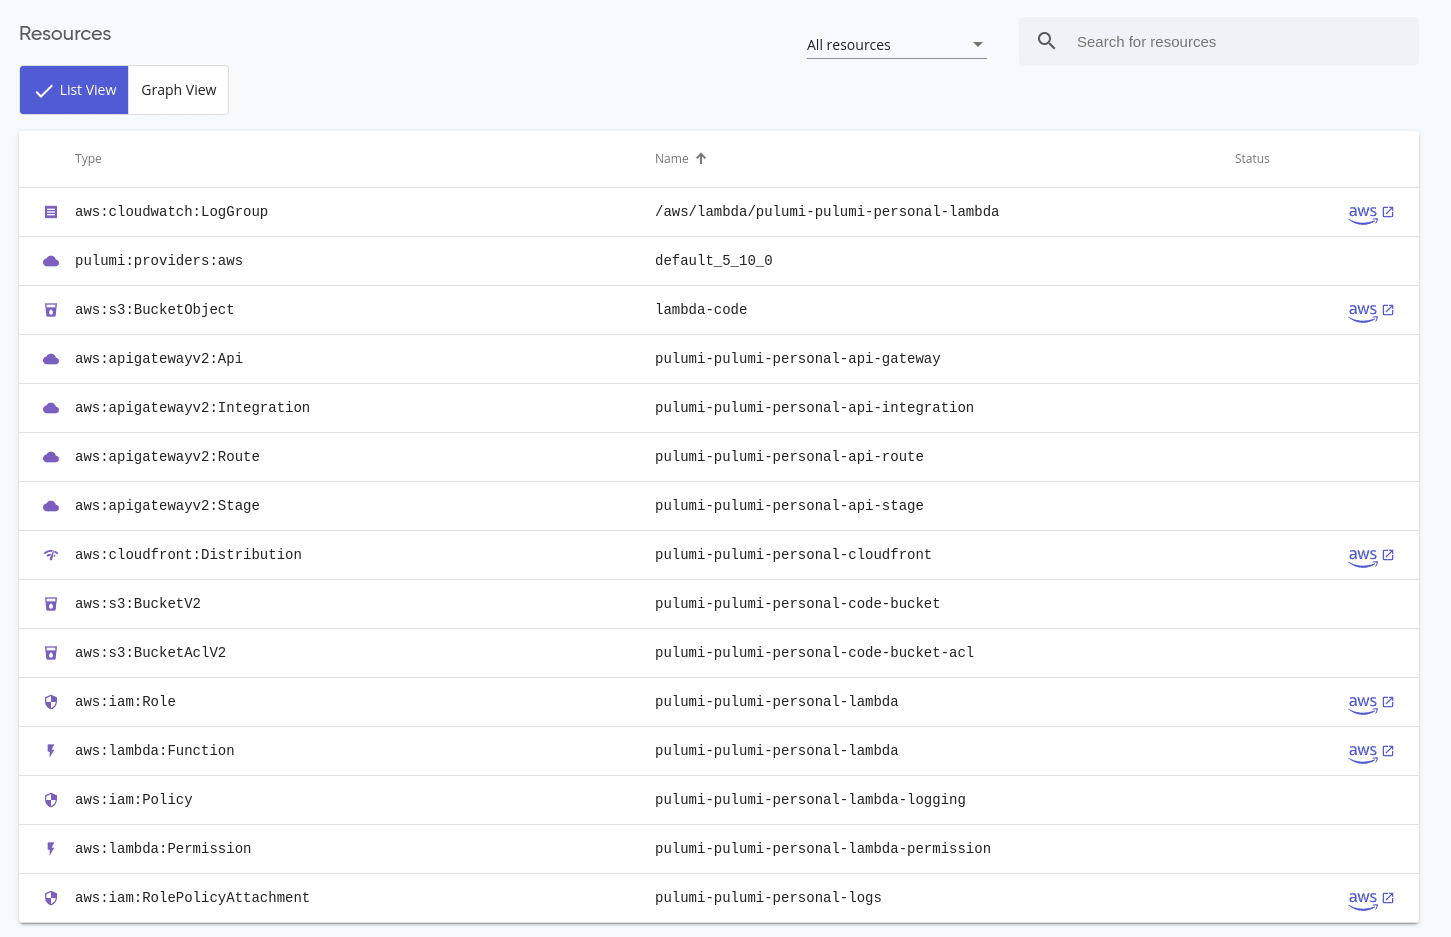
Task: Select the lambda-code name
Action: (701, 310)
